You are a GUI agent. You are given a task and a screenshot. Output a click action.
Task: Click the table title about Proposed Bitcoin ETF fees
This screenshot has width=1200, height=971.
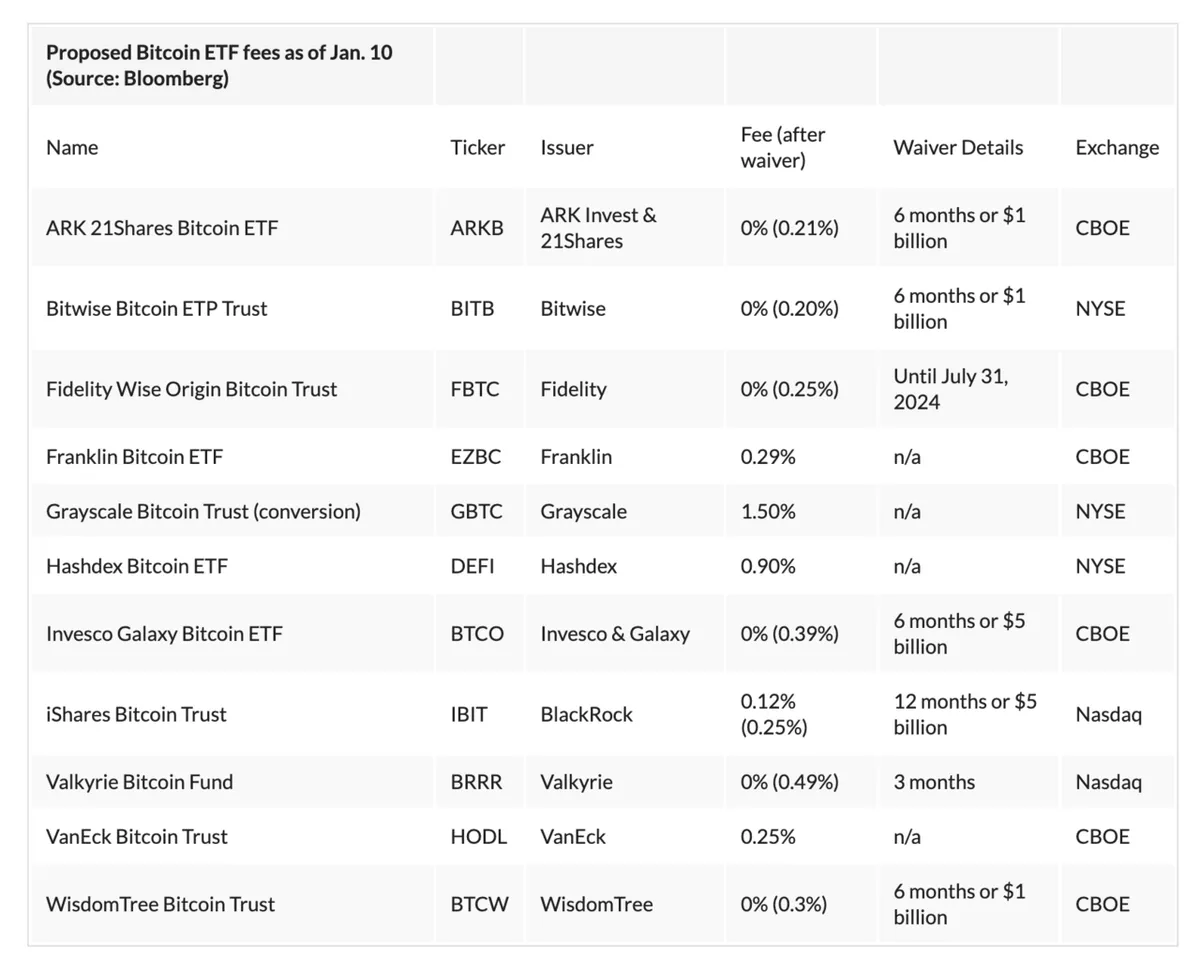coord(219,66)
